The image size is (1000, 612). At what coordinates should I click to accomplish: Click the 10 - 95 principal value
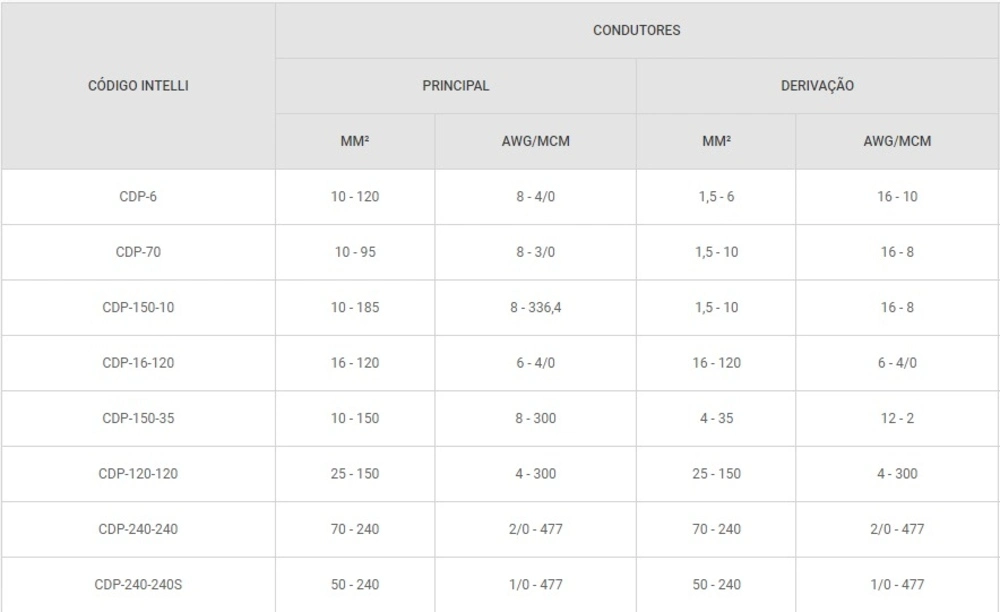(355, 252)
